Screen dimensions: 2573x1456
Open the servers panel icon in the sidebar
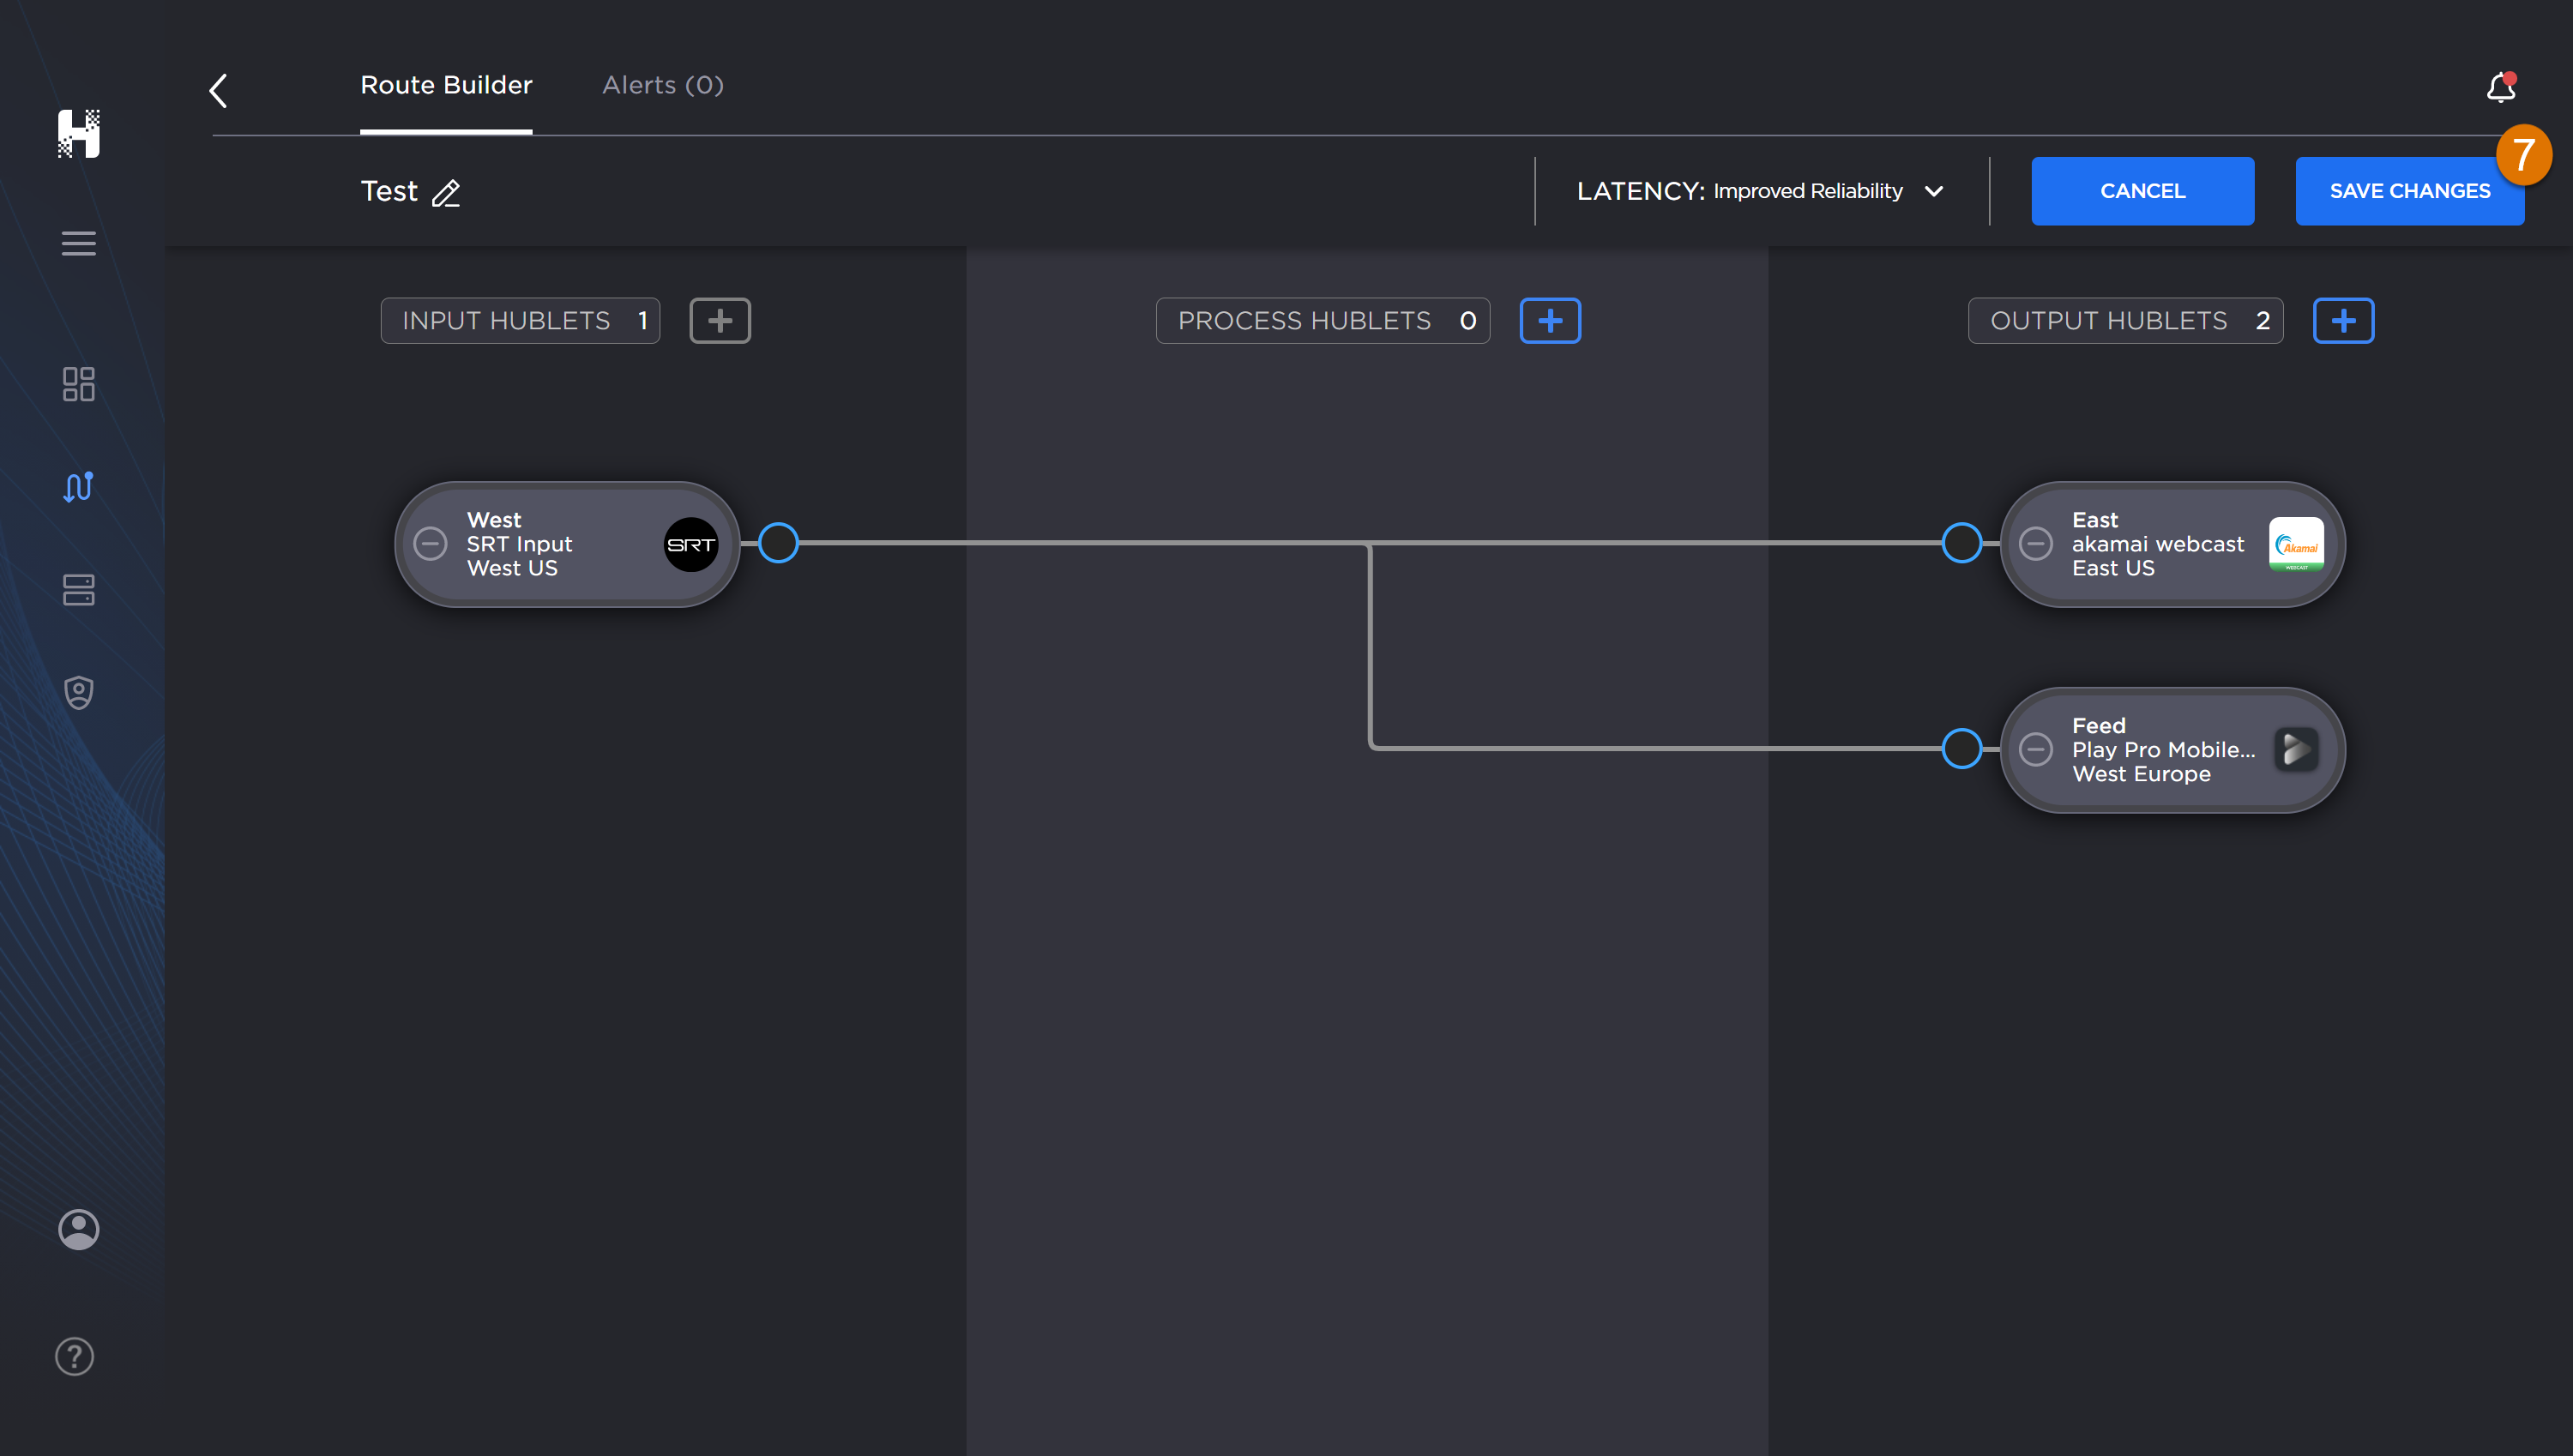click(x=78, y=590)
